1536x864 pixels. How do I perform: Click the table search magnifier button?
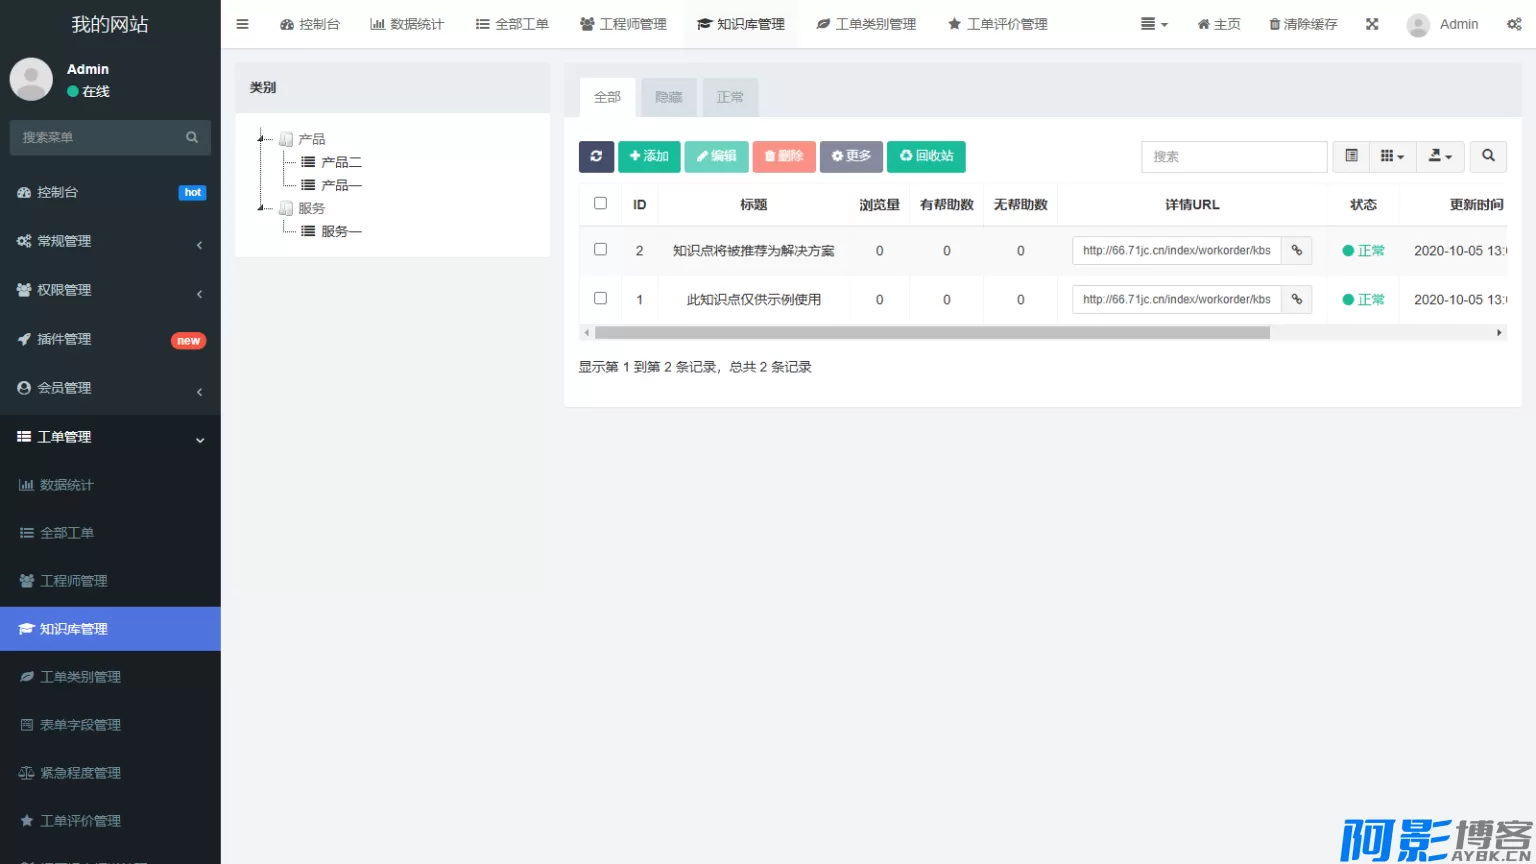tap(1488, 156)
